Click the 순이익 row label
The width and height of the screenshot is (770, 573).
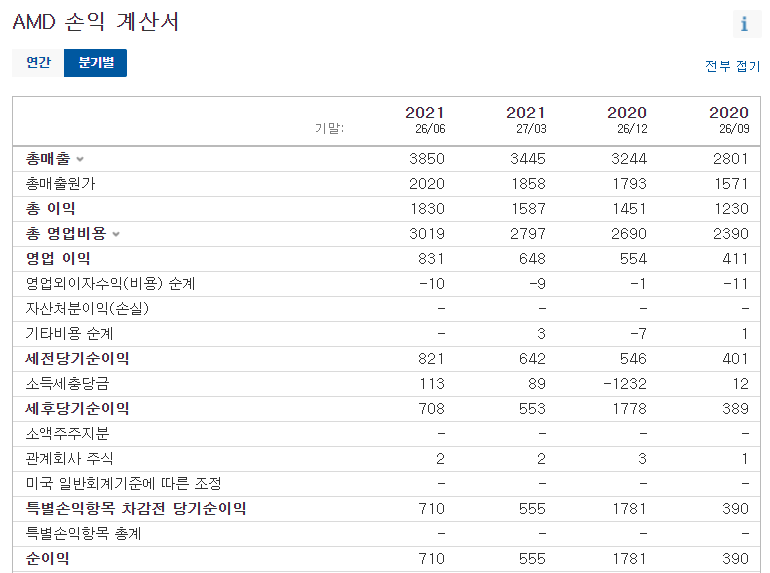(48, 559)
